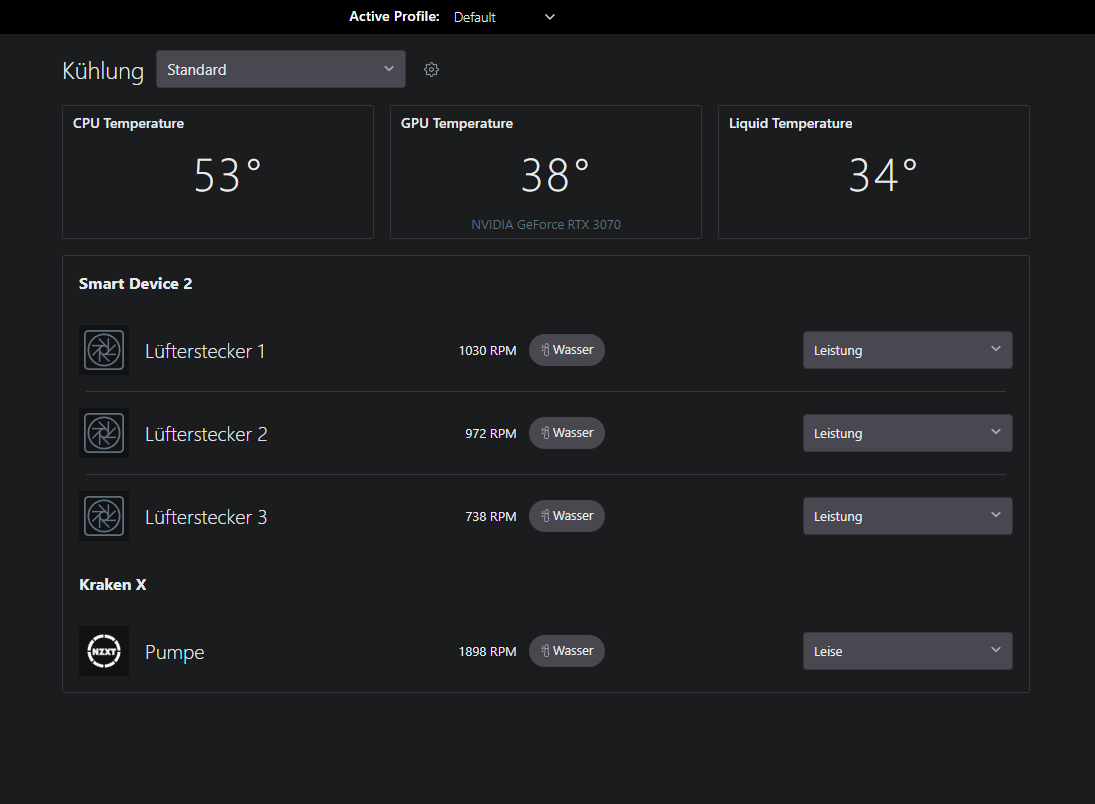This screenshot has width=1095, height=804.
Task: Open Leistung dropdown for Lüfterstecker 3
Action: coord(907,516)
